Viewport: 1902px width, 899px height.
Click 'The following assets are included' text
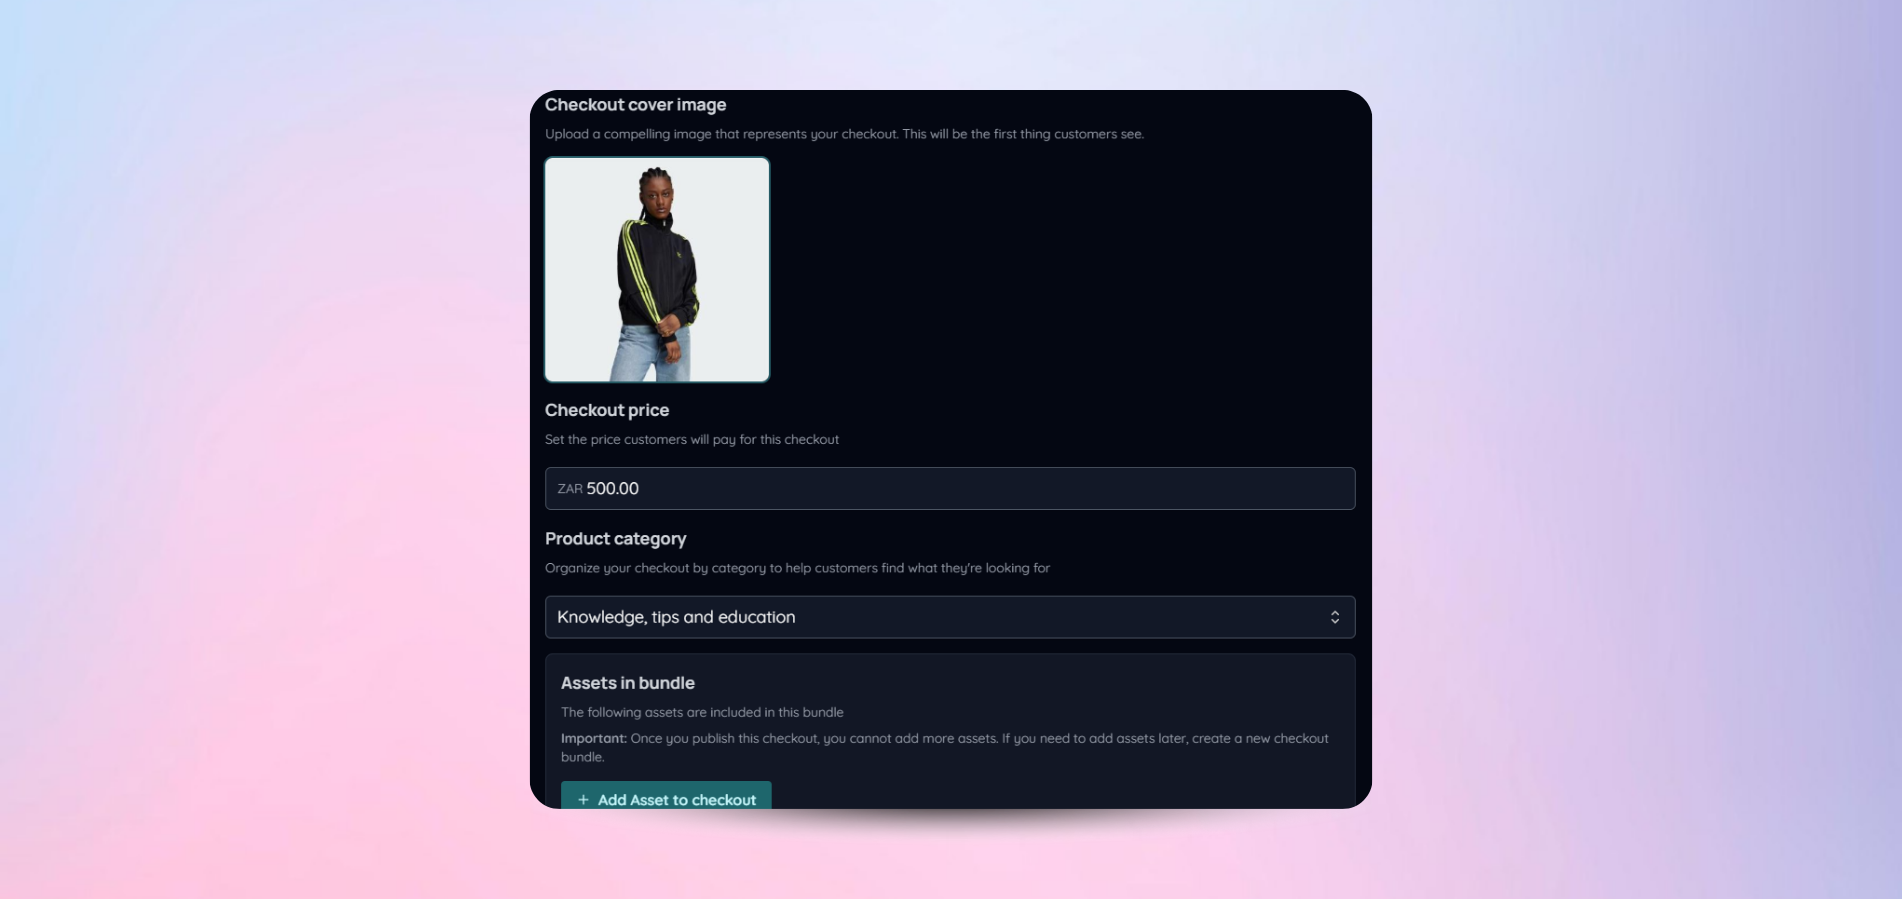(702, 712)
